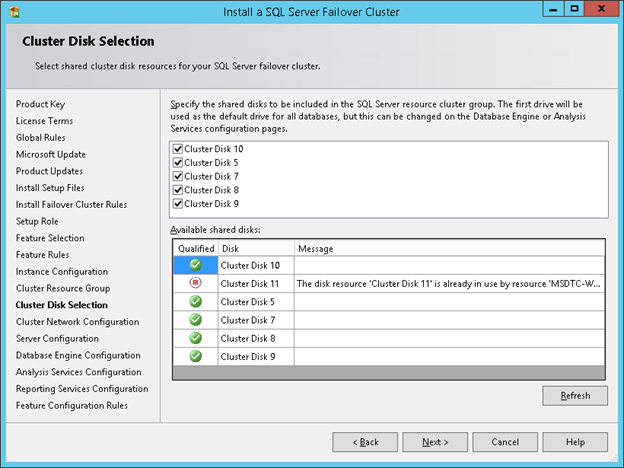Screen dimensions: 624x468
Task: Click the setup icon in the title bar
Action: 12,11
